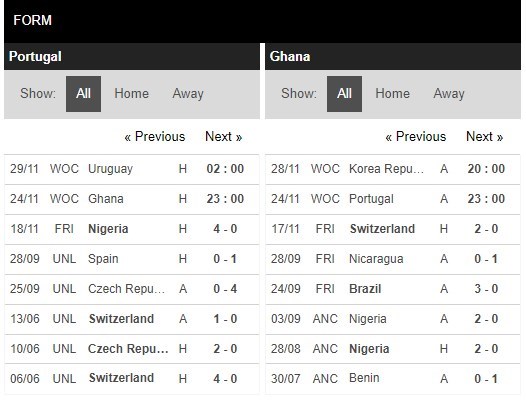Open Ghana's 17/11 friendly versus Switzerland
Viewport: 526px width, 407px height.
click(x=392, y=229)
